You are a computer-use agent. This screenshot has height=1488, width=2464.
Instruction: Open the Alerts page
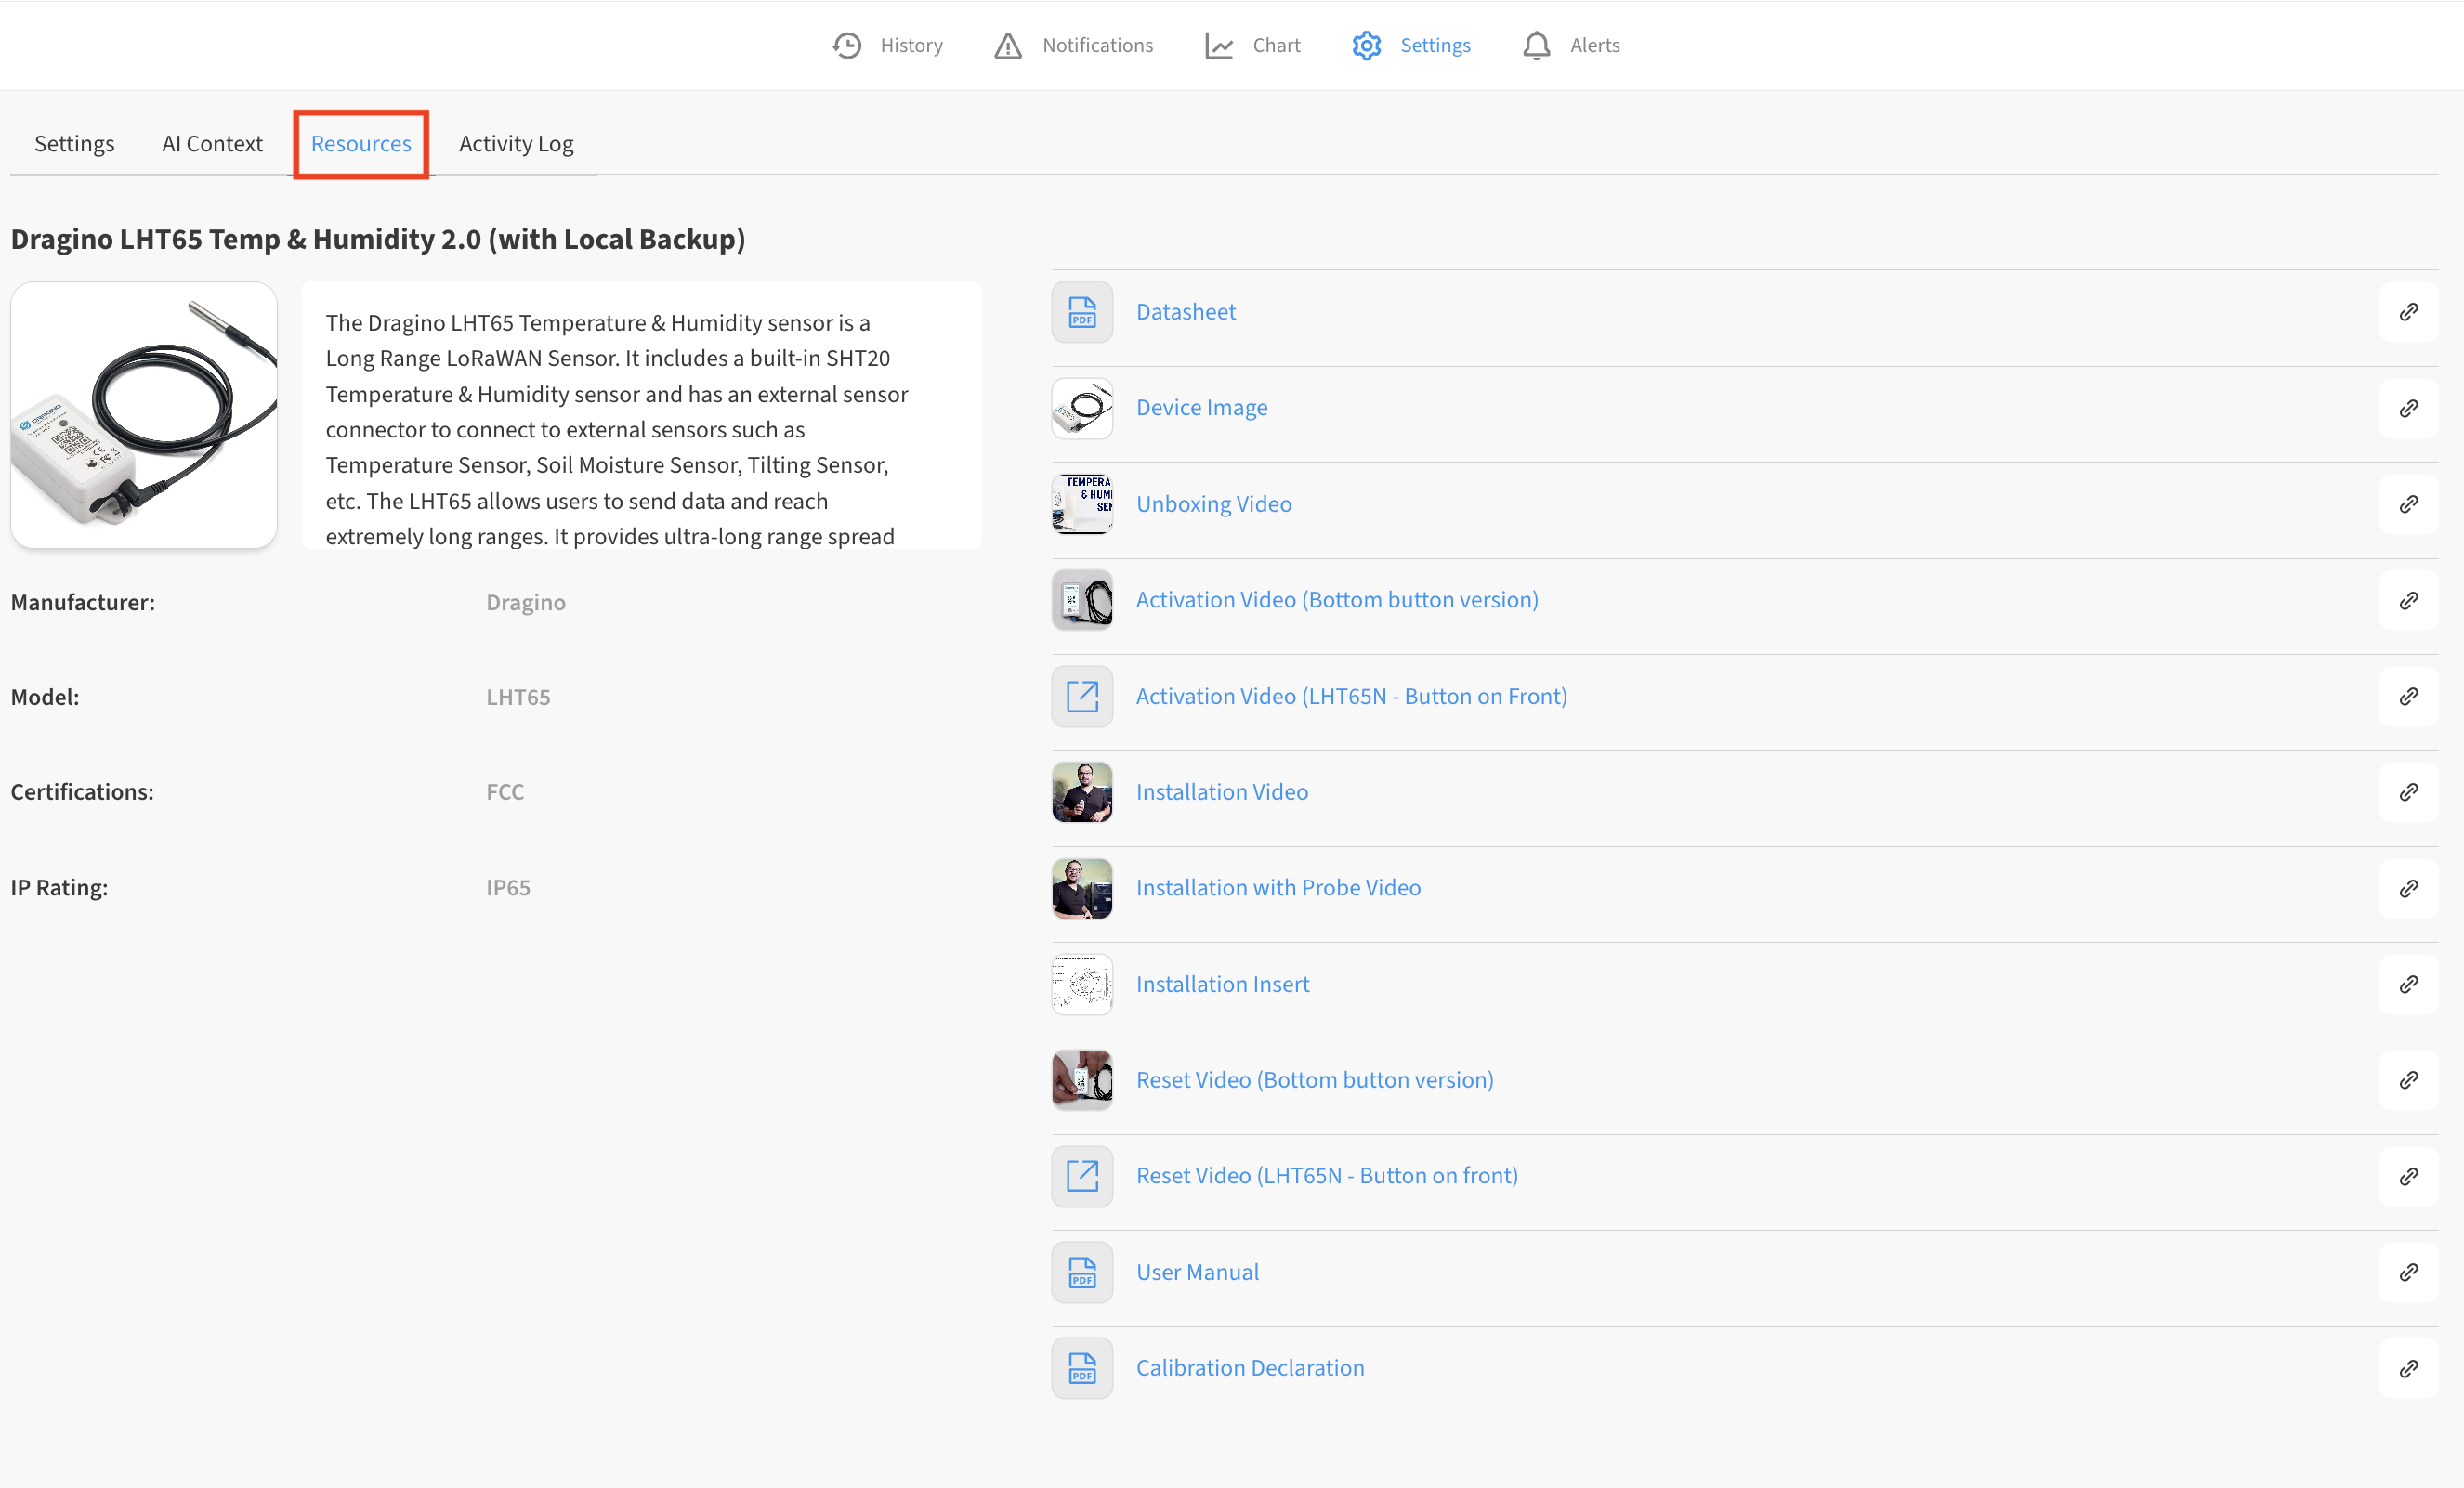point(1571,45)
